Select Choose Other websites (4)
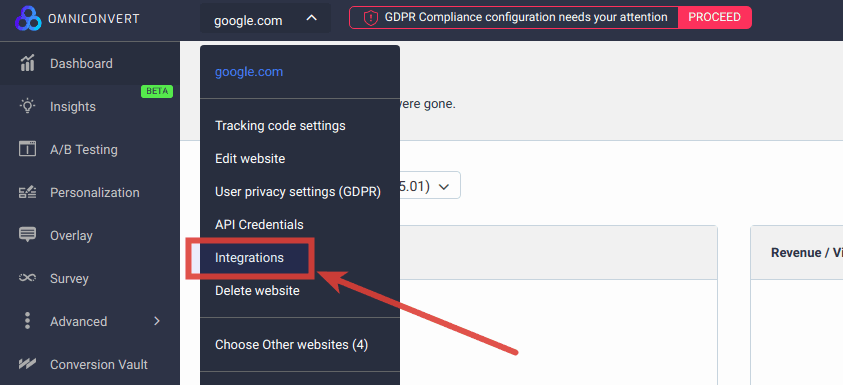This screenshot has width=843, height=385. click(x=291, y=344)
